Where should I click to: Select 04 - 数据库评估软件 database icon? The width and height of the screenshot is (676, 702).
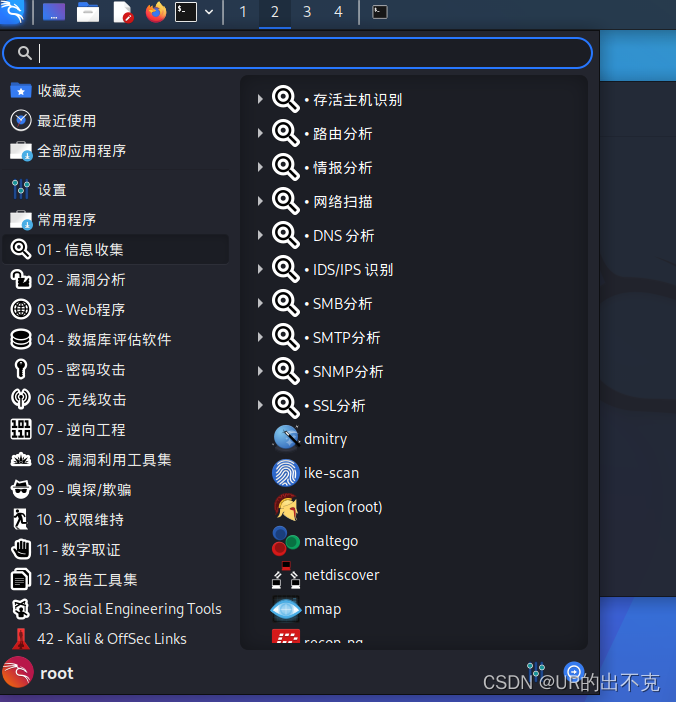coord(21,339)
